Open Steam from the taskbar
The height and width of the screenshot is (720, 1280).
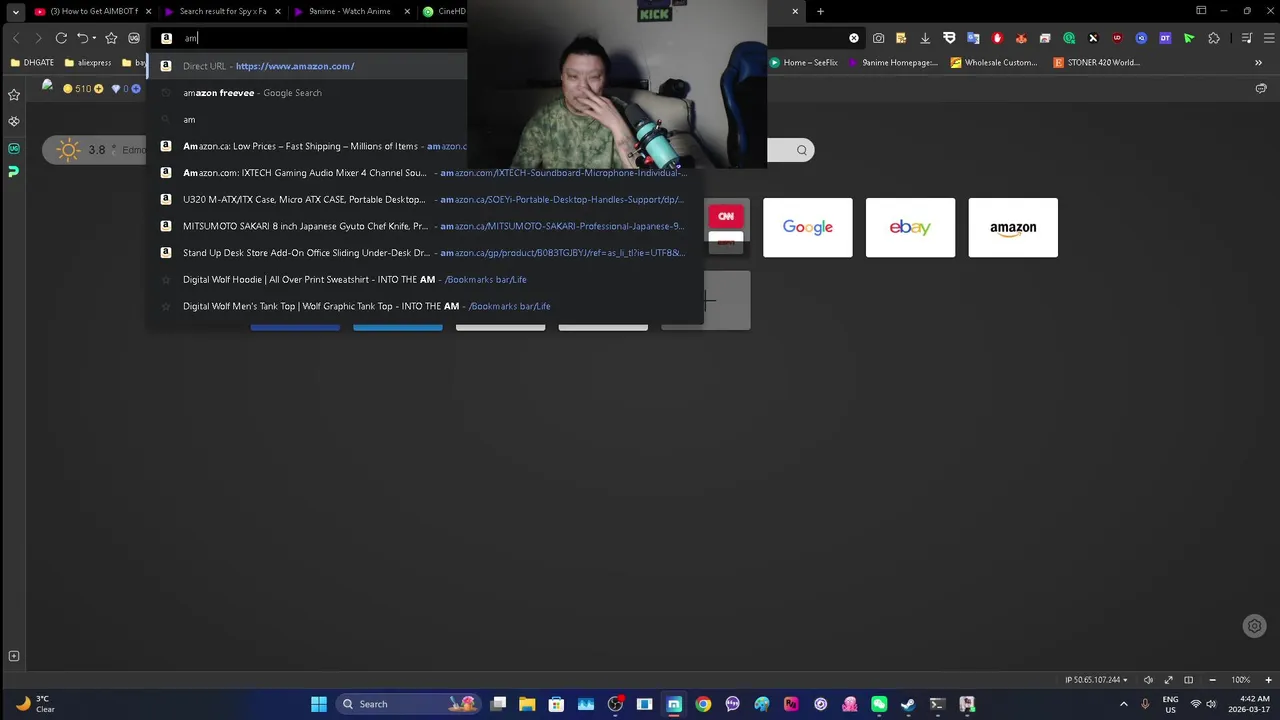(908, 704)
